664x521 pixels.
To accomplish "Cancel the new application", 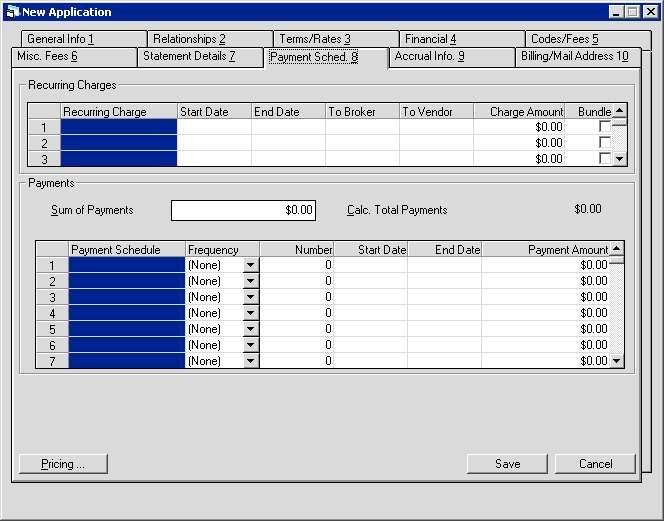I will coord(595,464).
